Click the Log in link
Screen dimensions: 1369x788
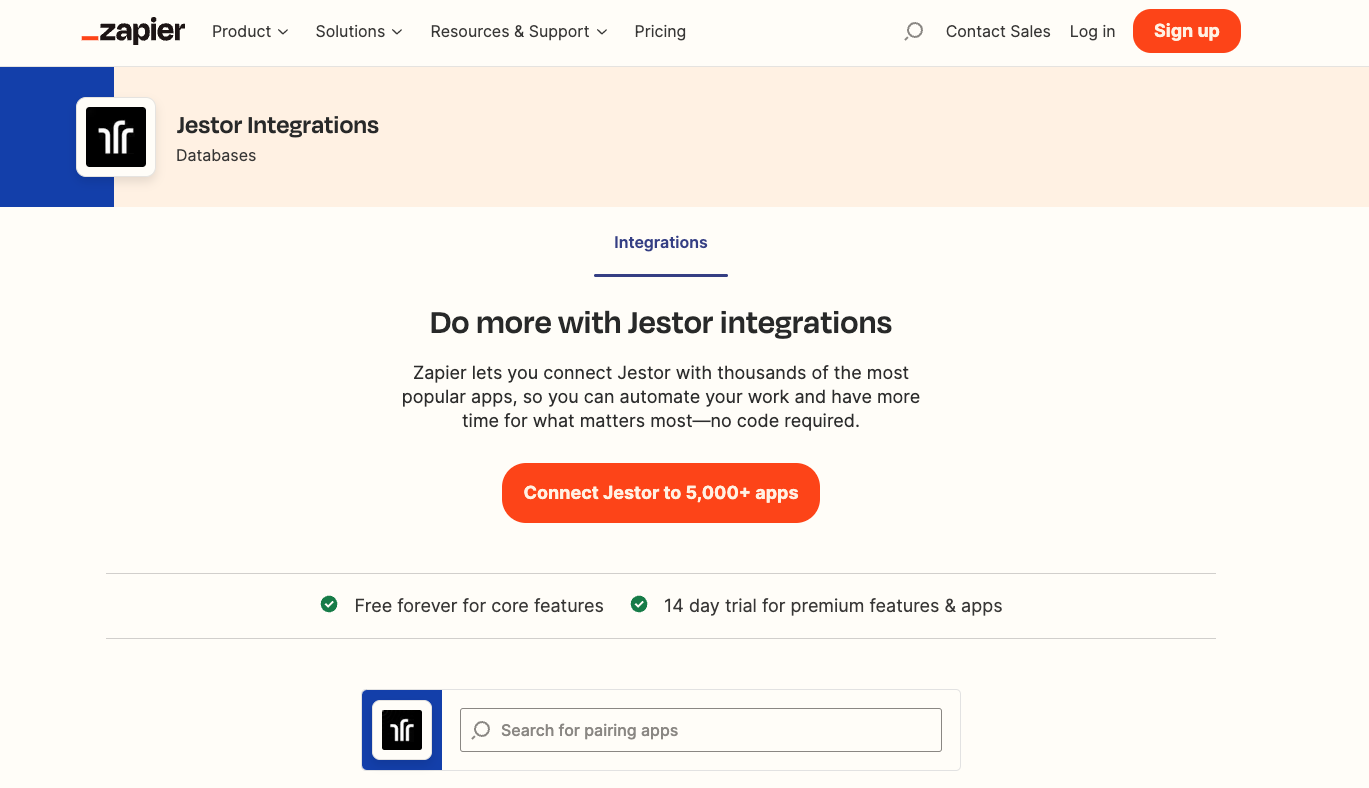(1092, 32)
